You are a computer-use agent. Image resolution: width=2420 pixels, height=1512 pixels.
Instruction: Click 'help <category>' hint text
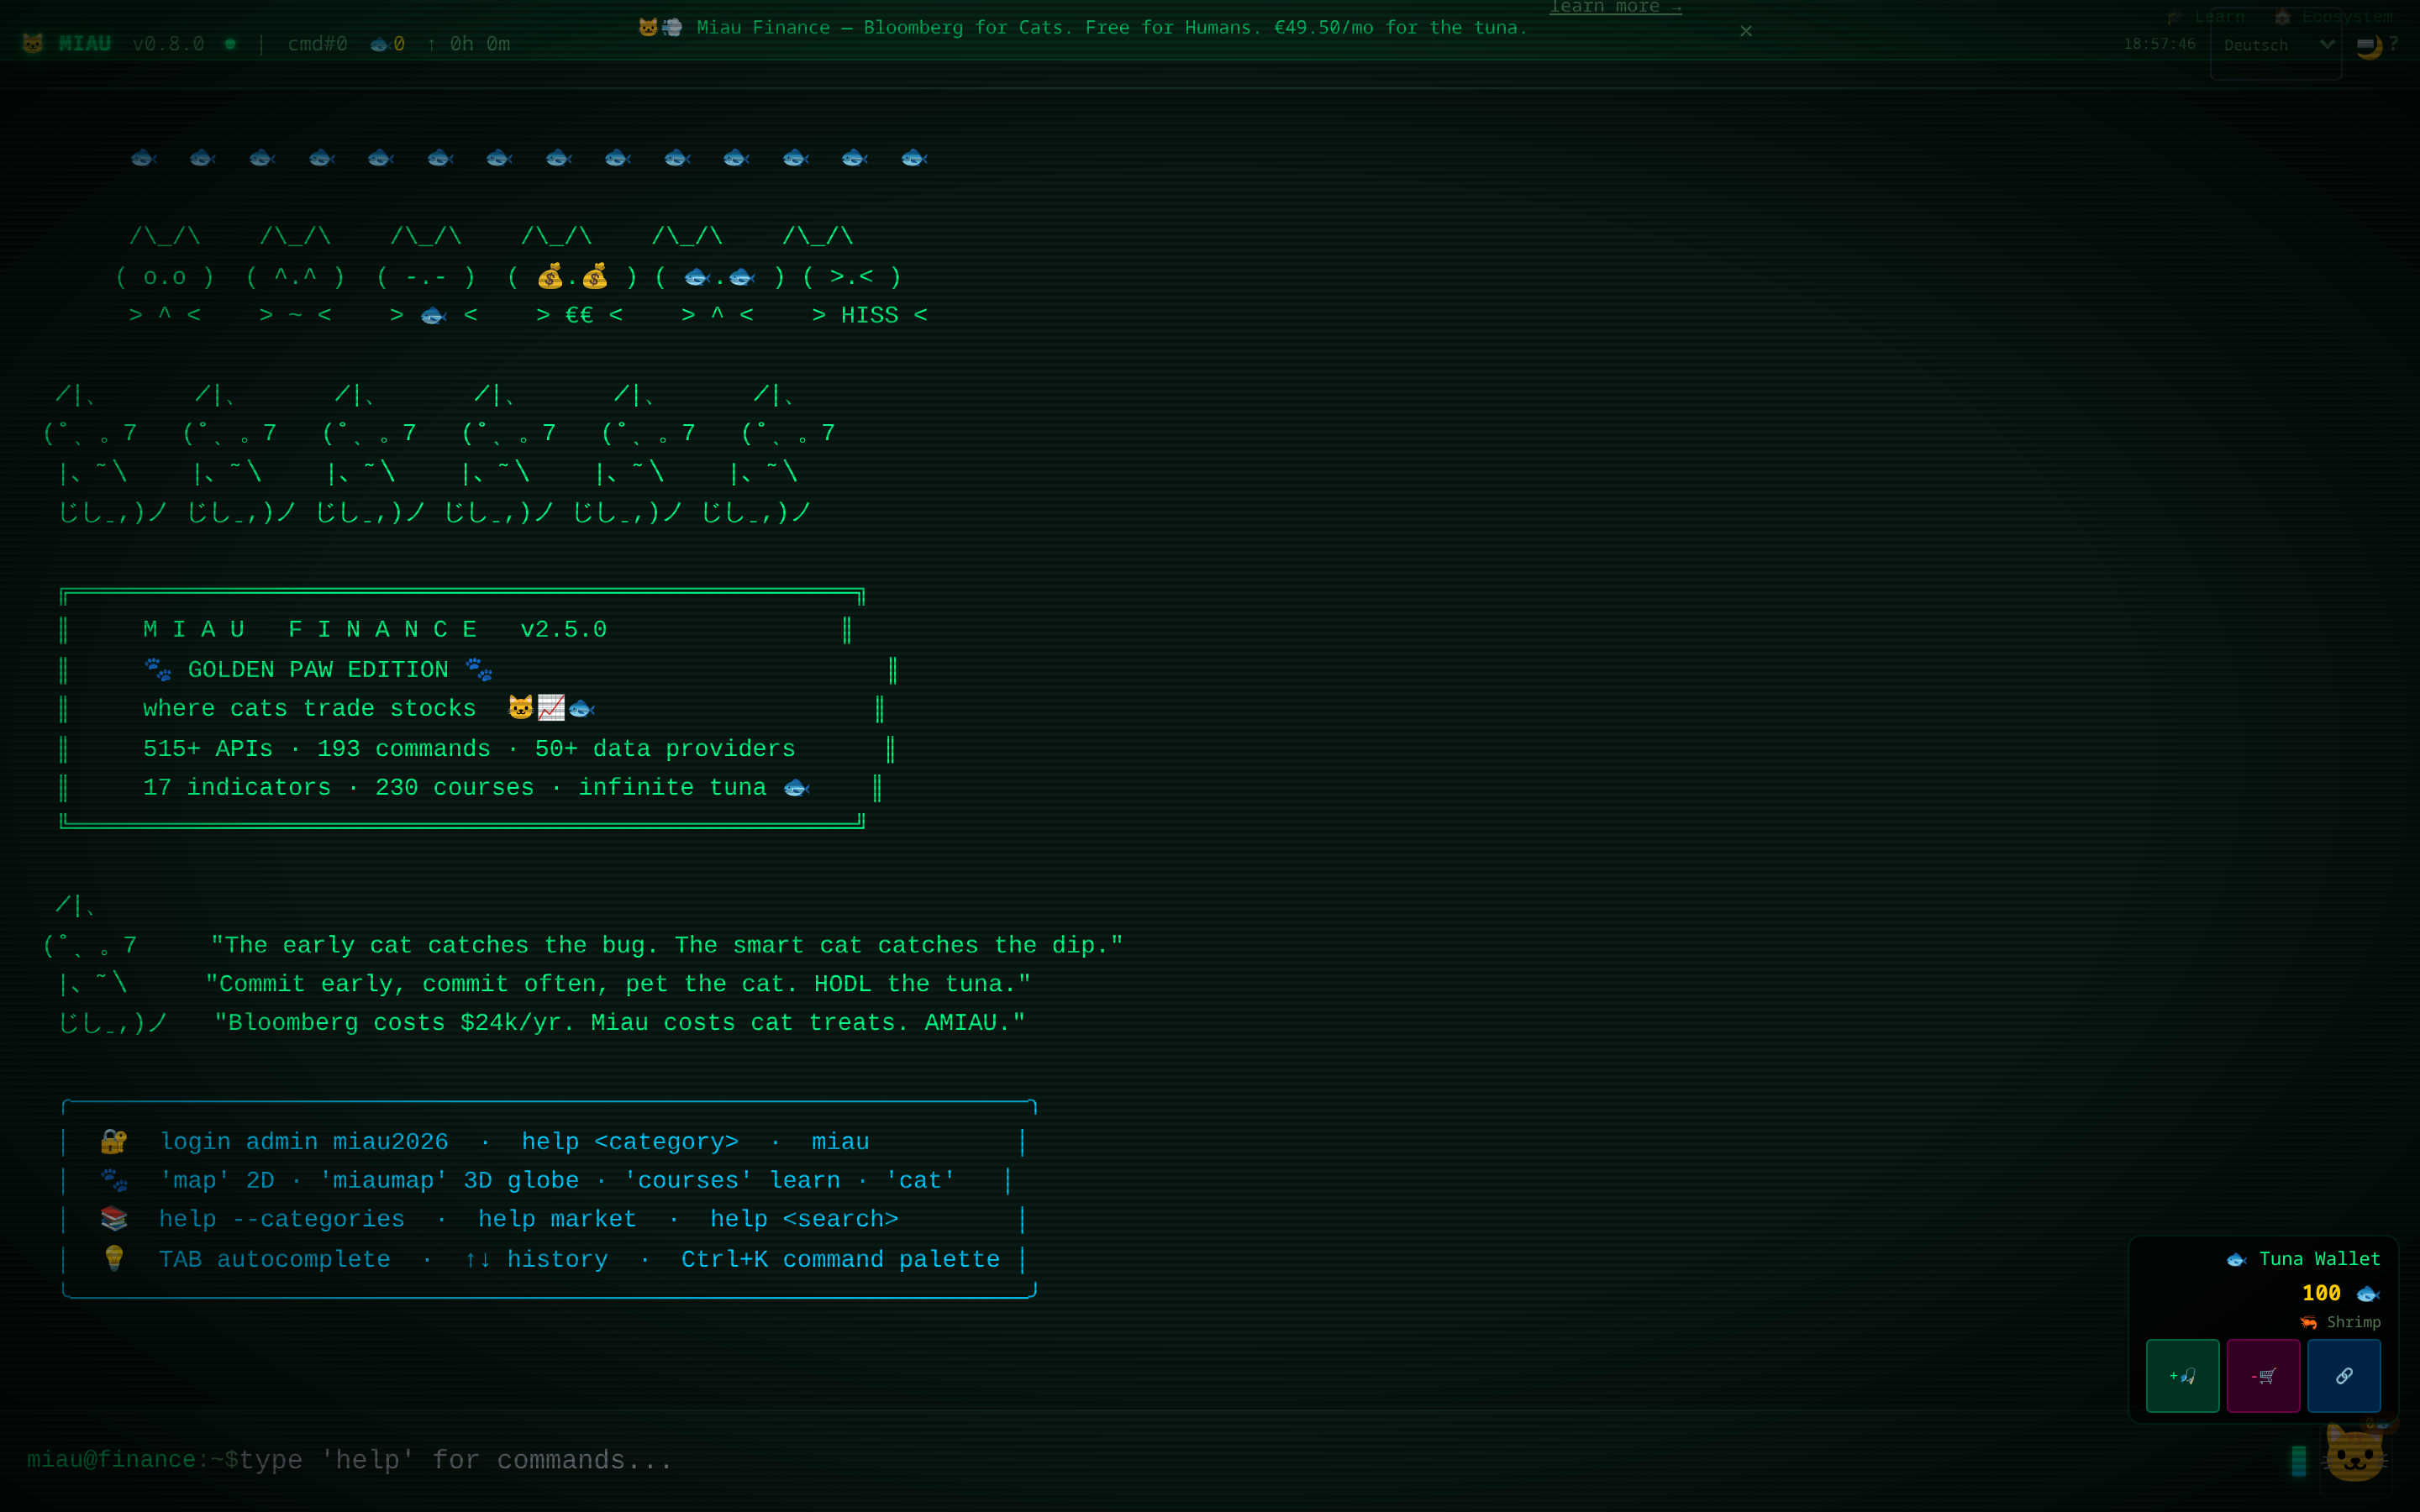click(630, 1142)
